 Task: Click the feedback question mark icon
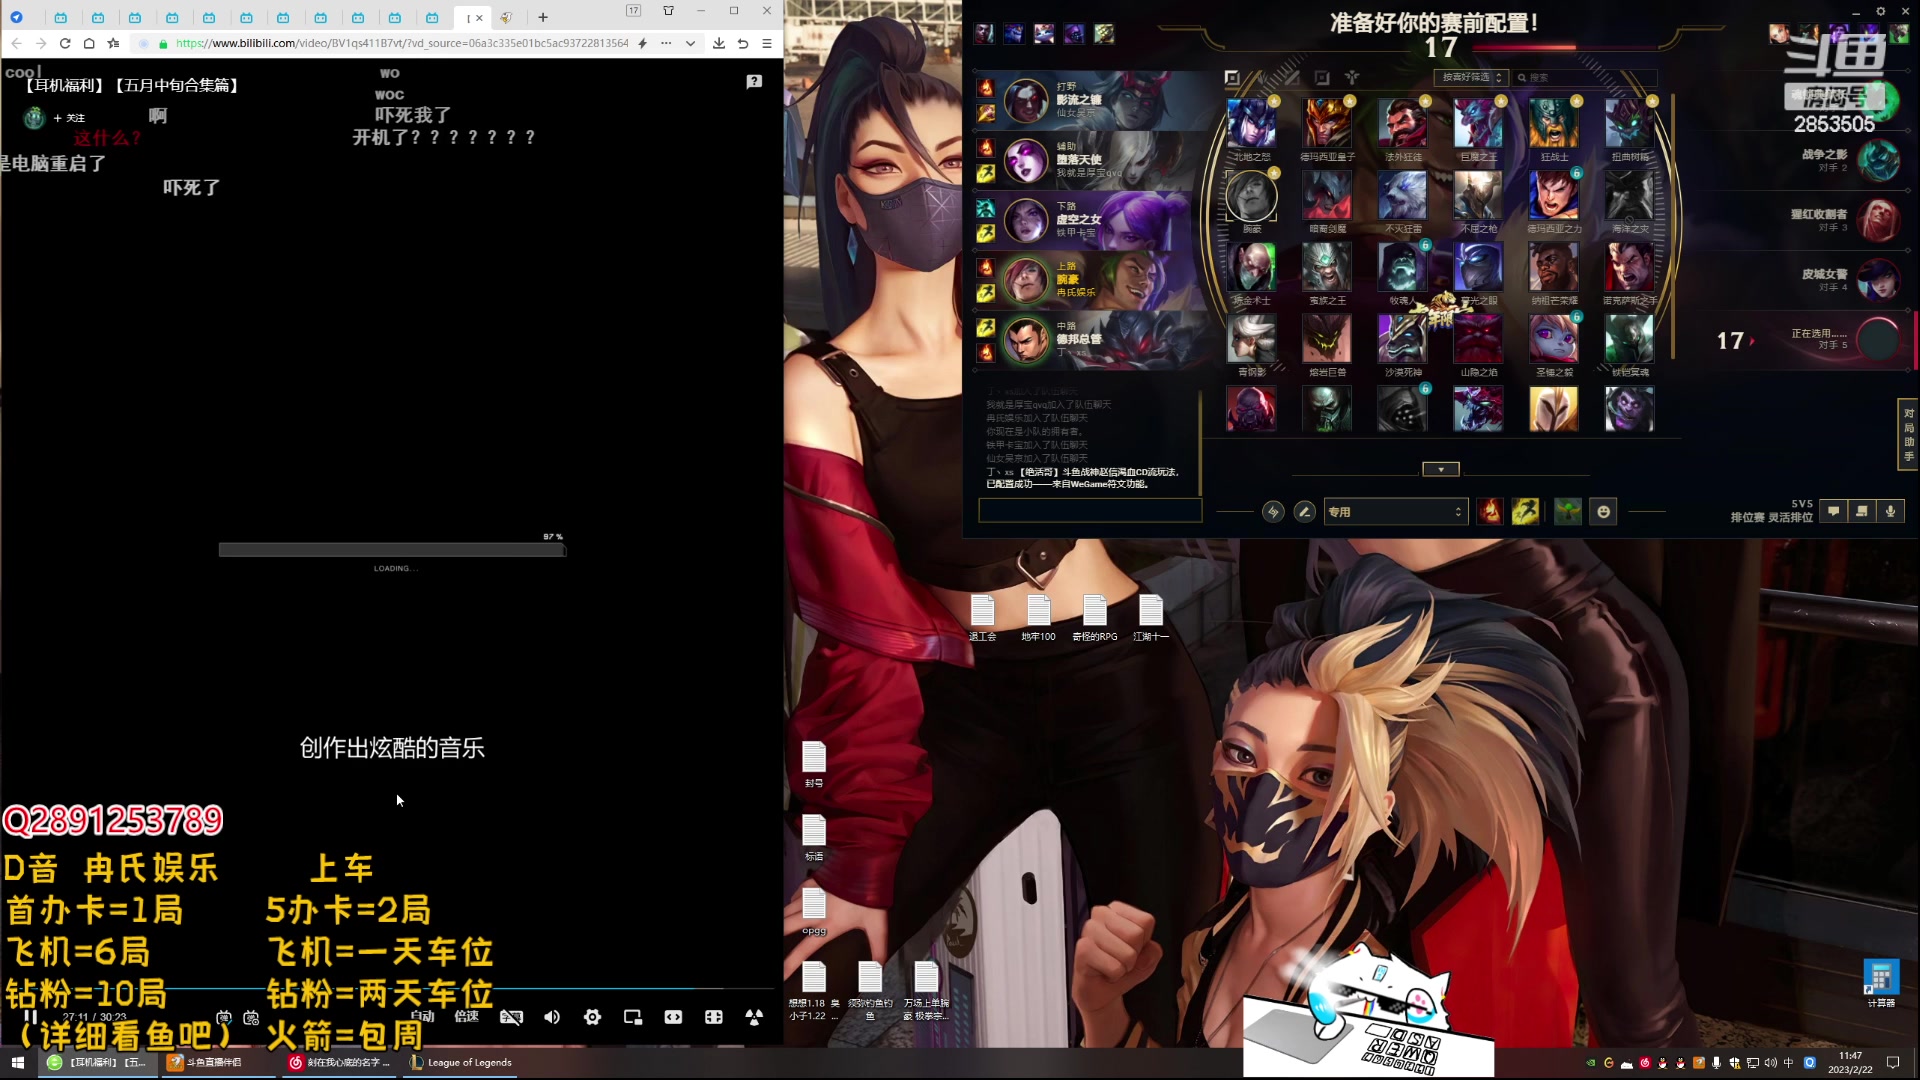[x=754, y=81]
